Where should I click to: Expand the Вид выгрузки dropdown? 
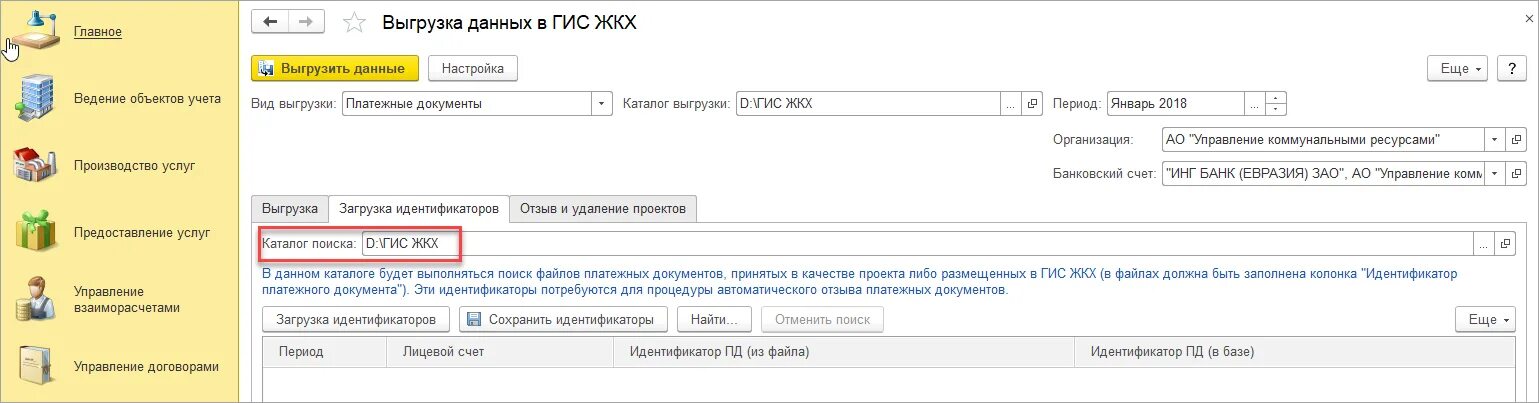(602, 103)
